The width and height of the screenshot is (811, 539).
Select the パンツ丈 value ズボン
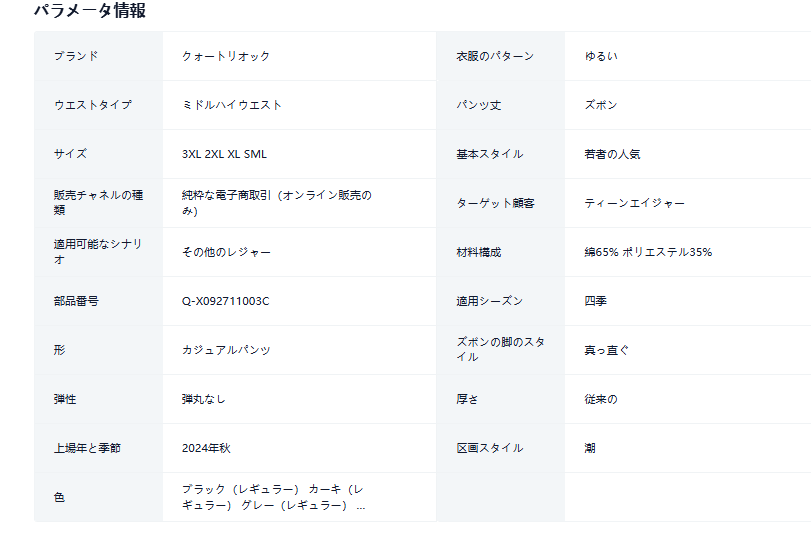(x=601, y=105)
